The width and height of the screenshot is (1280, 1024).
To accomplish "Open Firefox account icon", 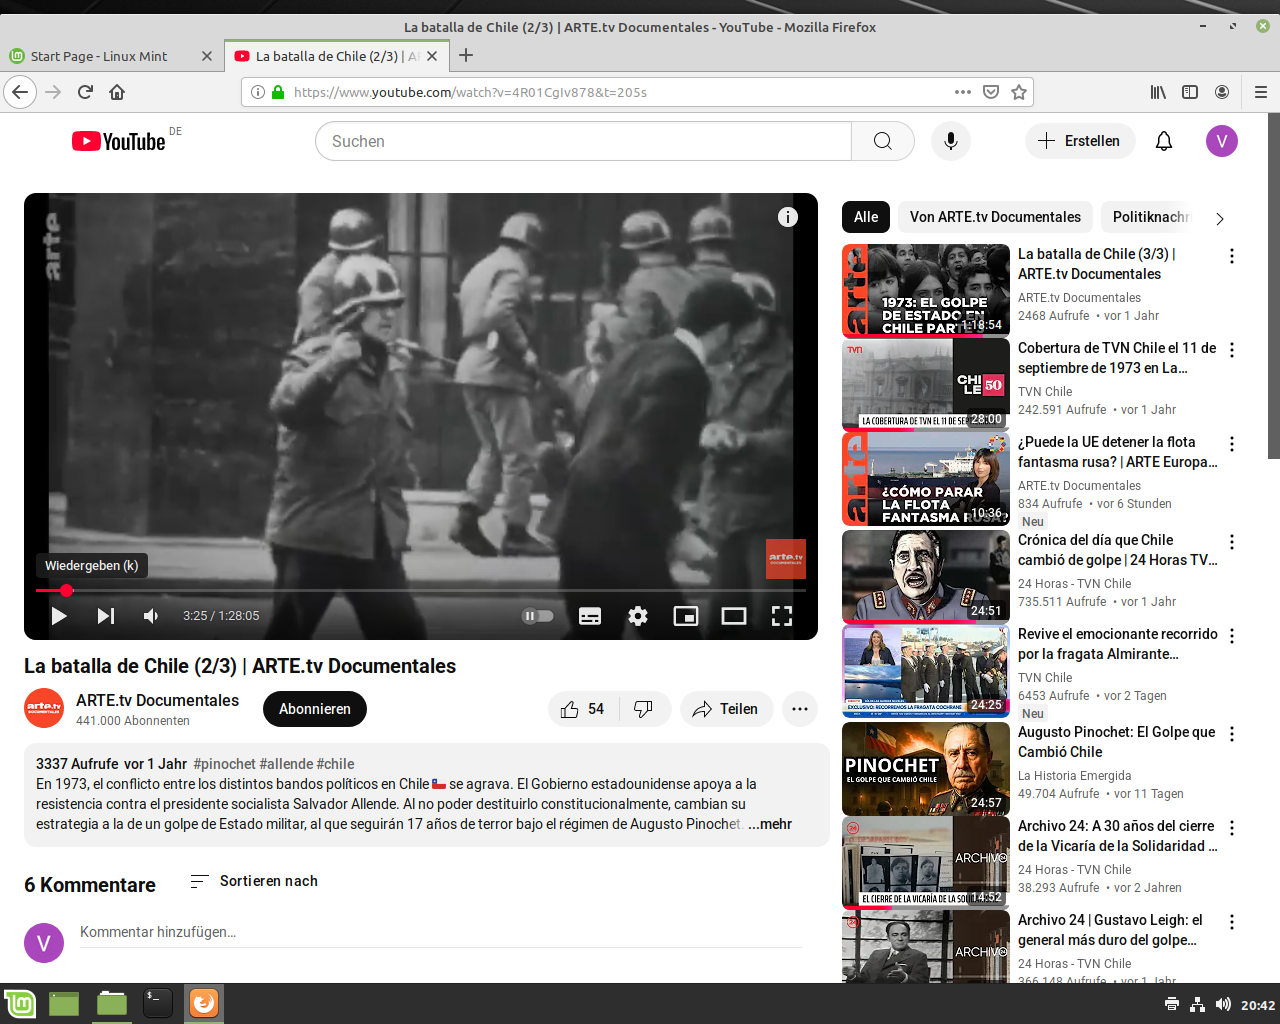I will coord(1222,92).
